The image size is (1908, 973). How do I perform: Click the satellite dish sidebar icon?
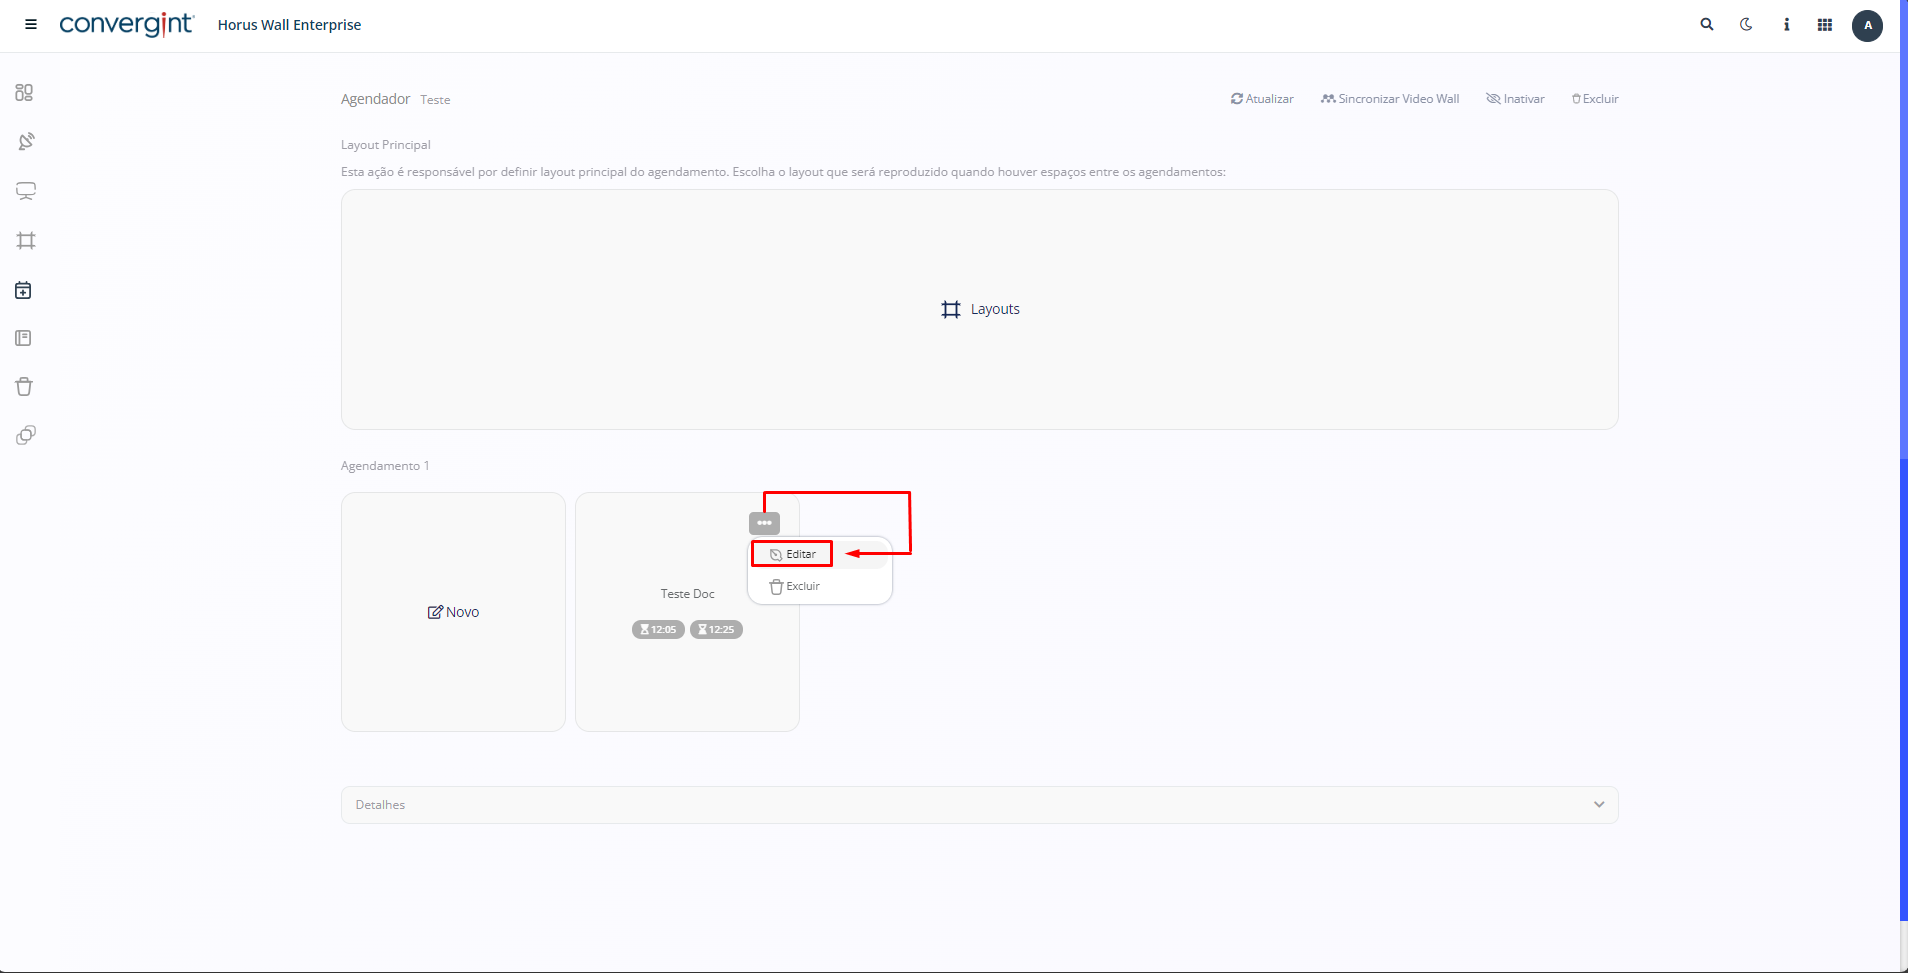(x=26, y=142)
